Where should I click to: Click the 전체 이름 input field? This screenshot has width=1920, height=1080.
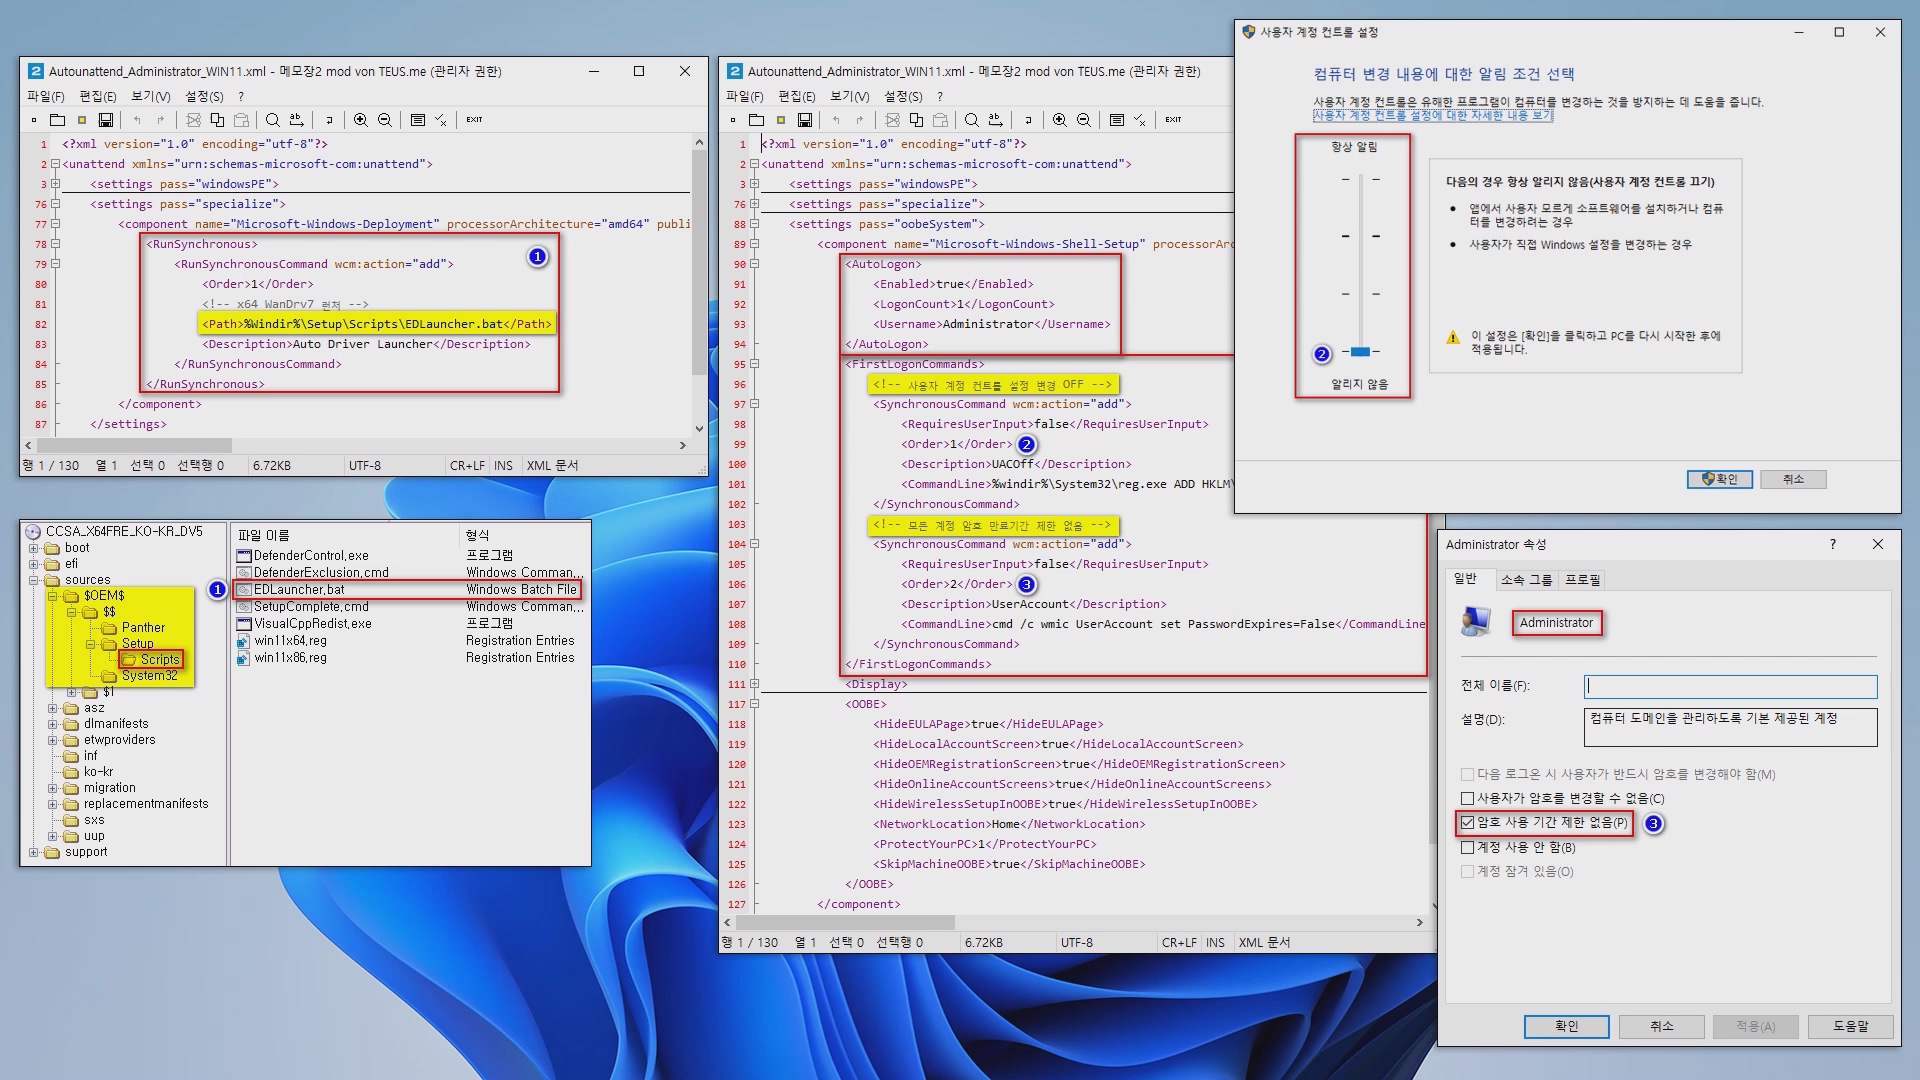tap(1730, 686)
